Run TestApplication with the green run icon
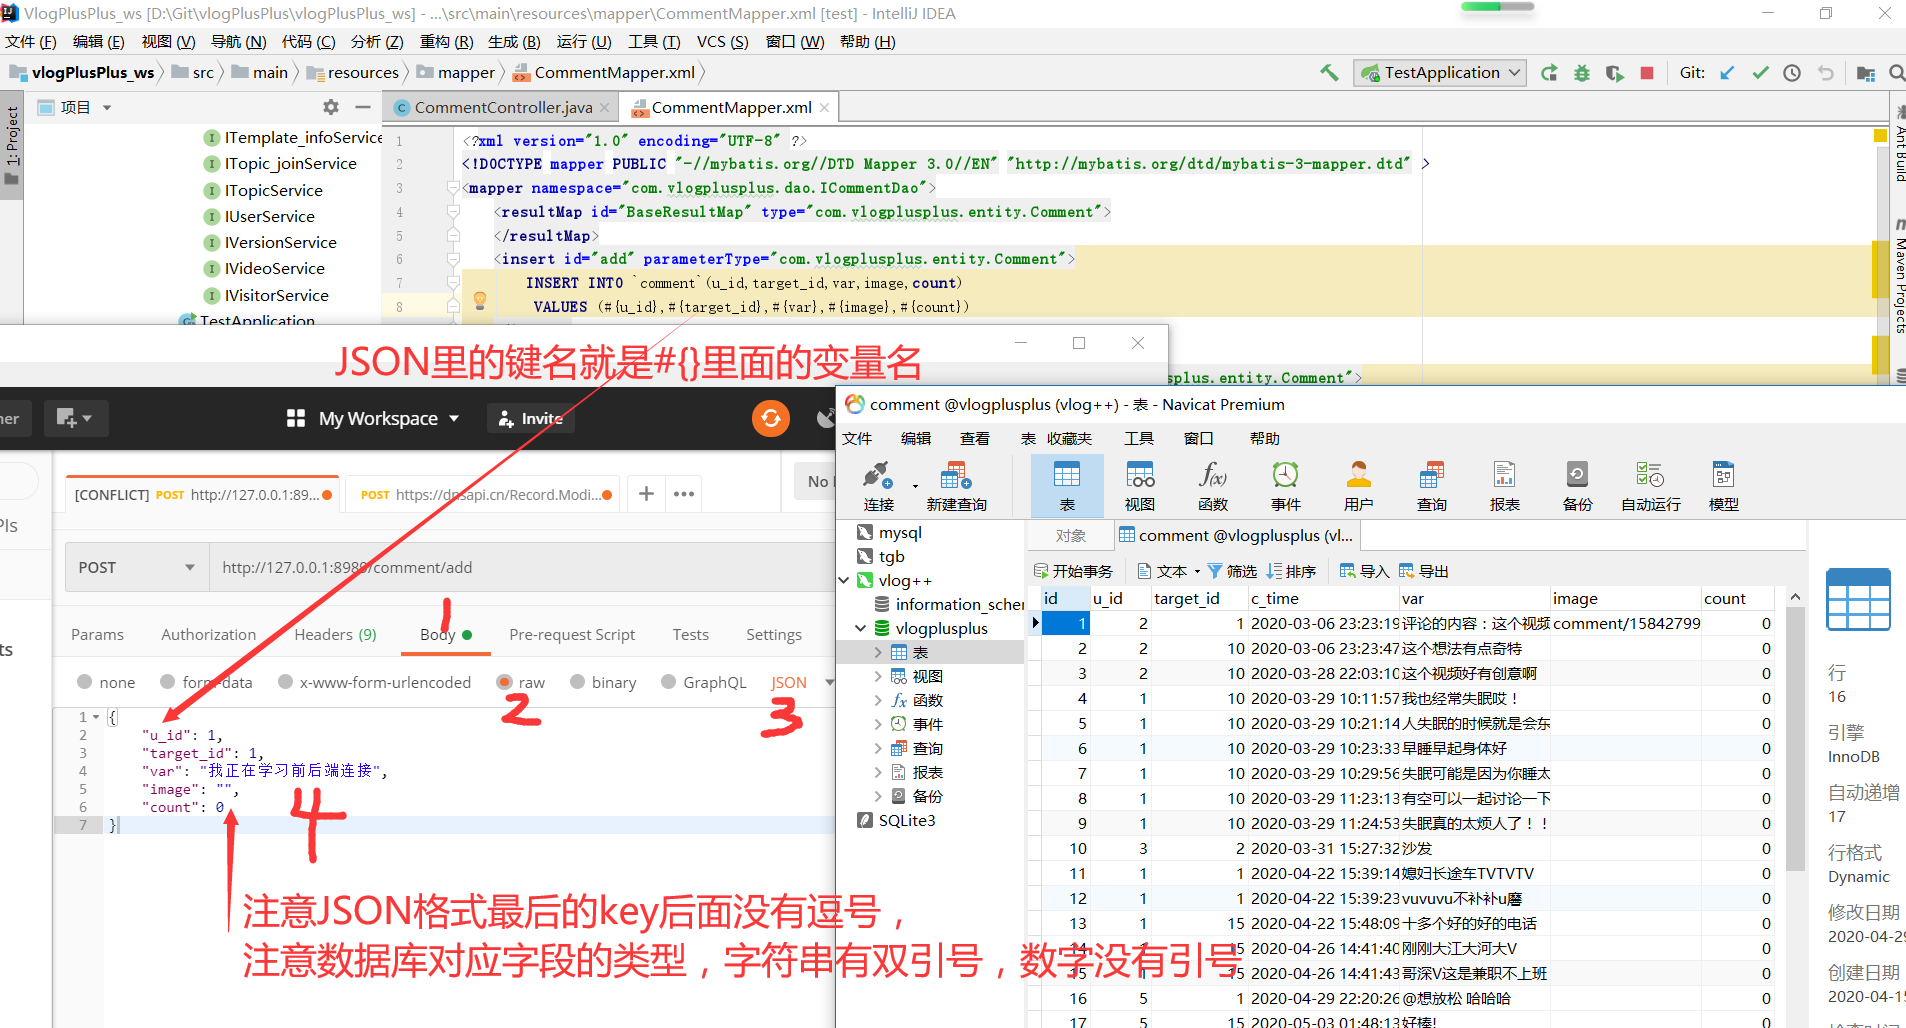The image size is (1906, 1028). point(1549,73)
